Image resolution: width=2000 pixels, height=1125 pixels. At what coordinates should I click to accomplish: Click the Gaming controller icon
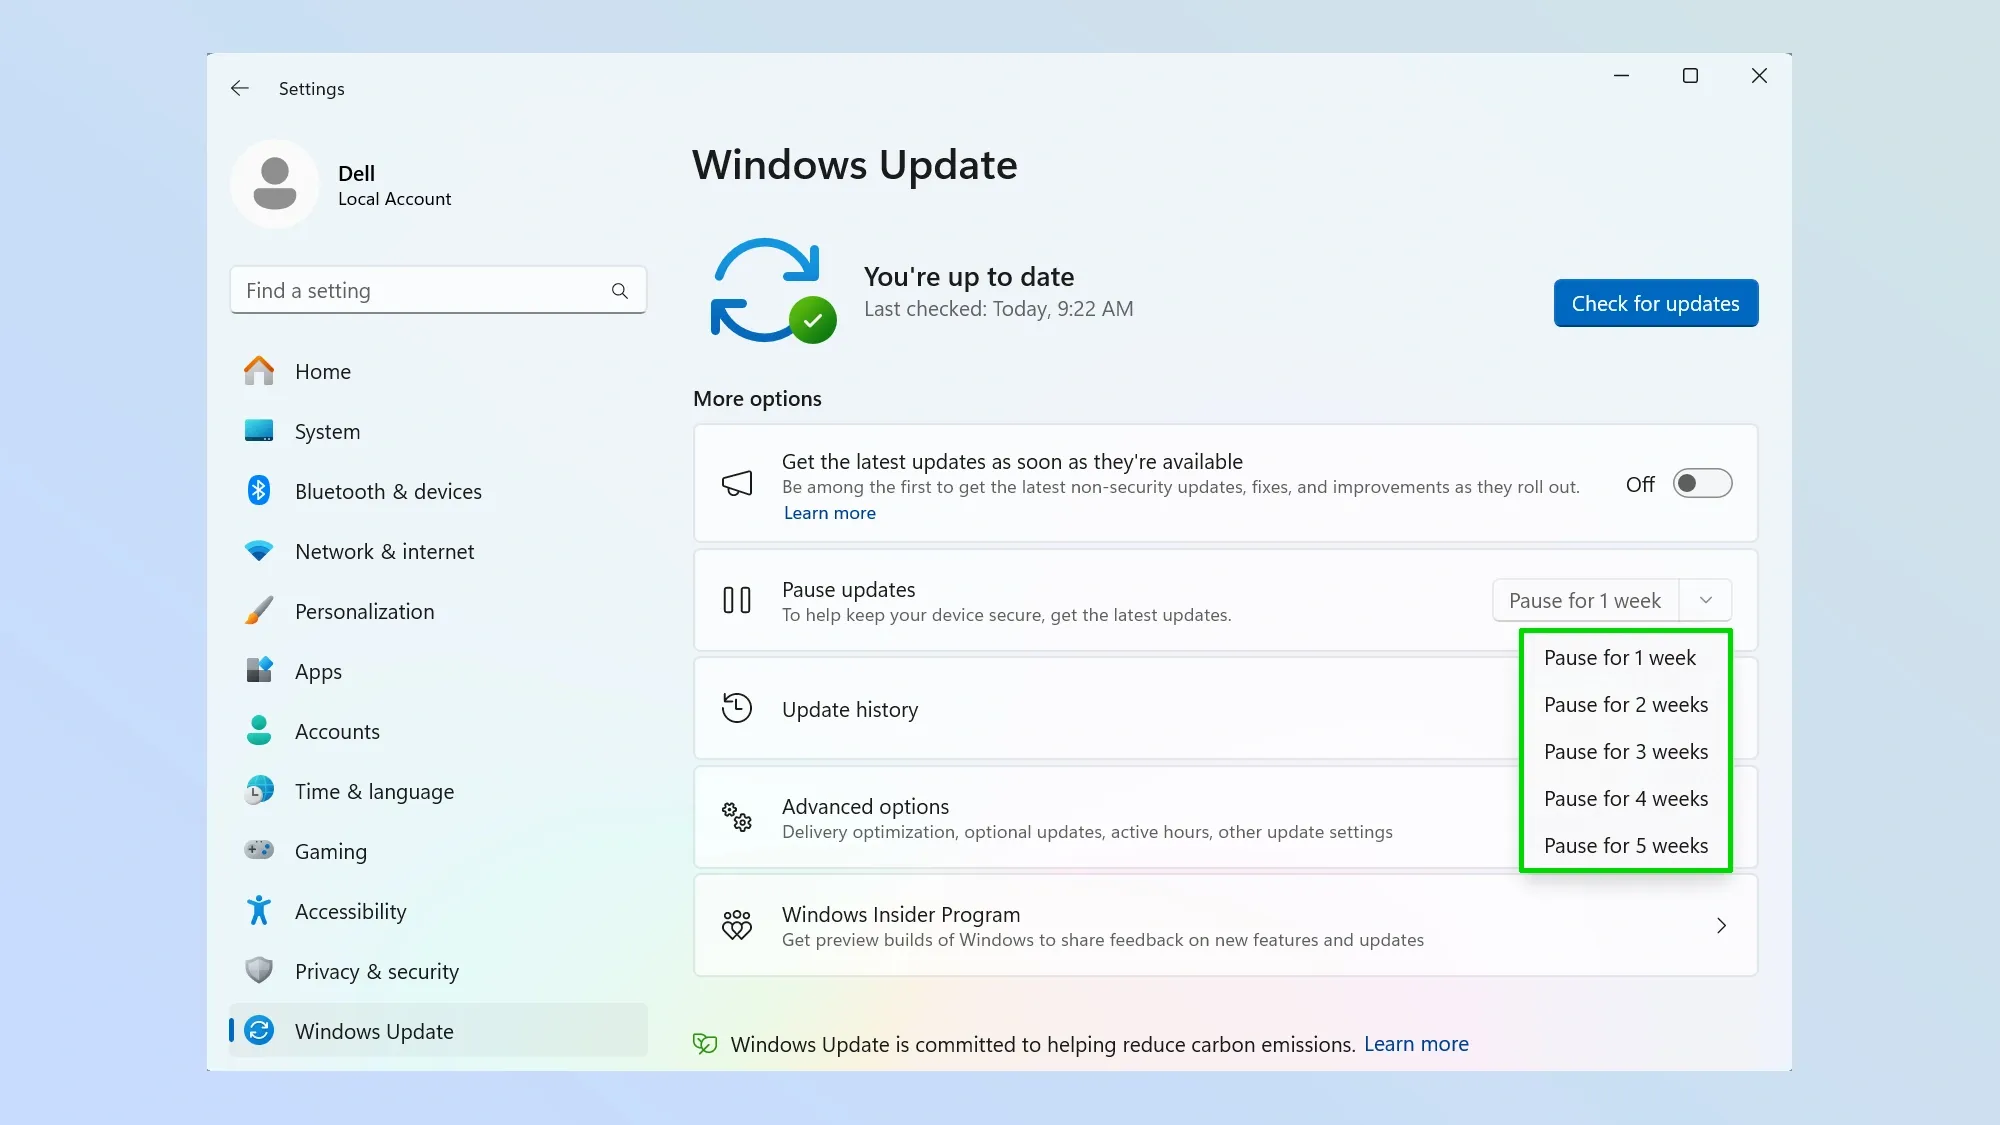click(259, 850)
